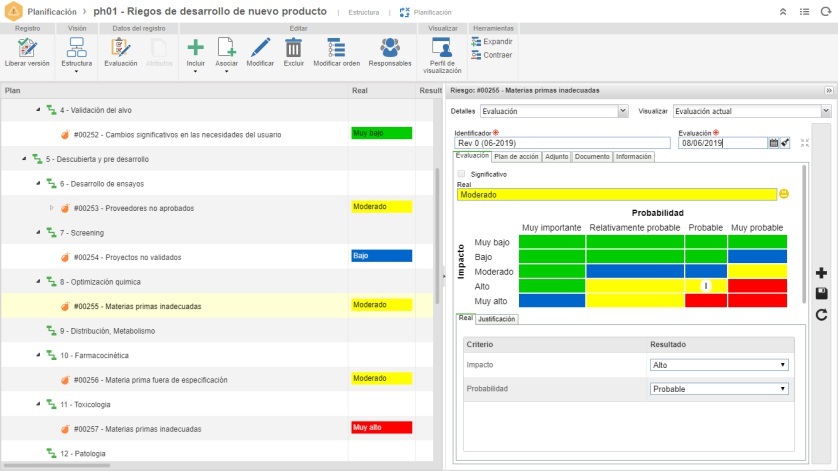Open the calendar picker for Evaluación date
Screen dimensions: 838x471
coord(773,143)
